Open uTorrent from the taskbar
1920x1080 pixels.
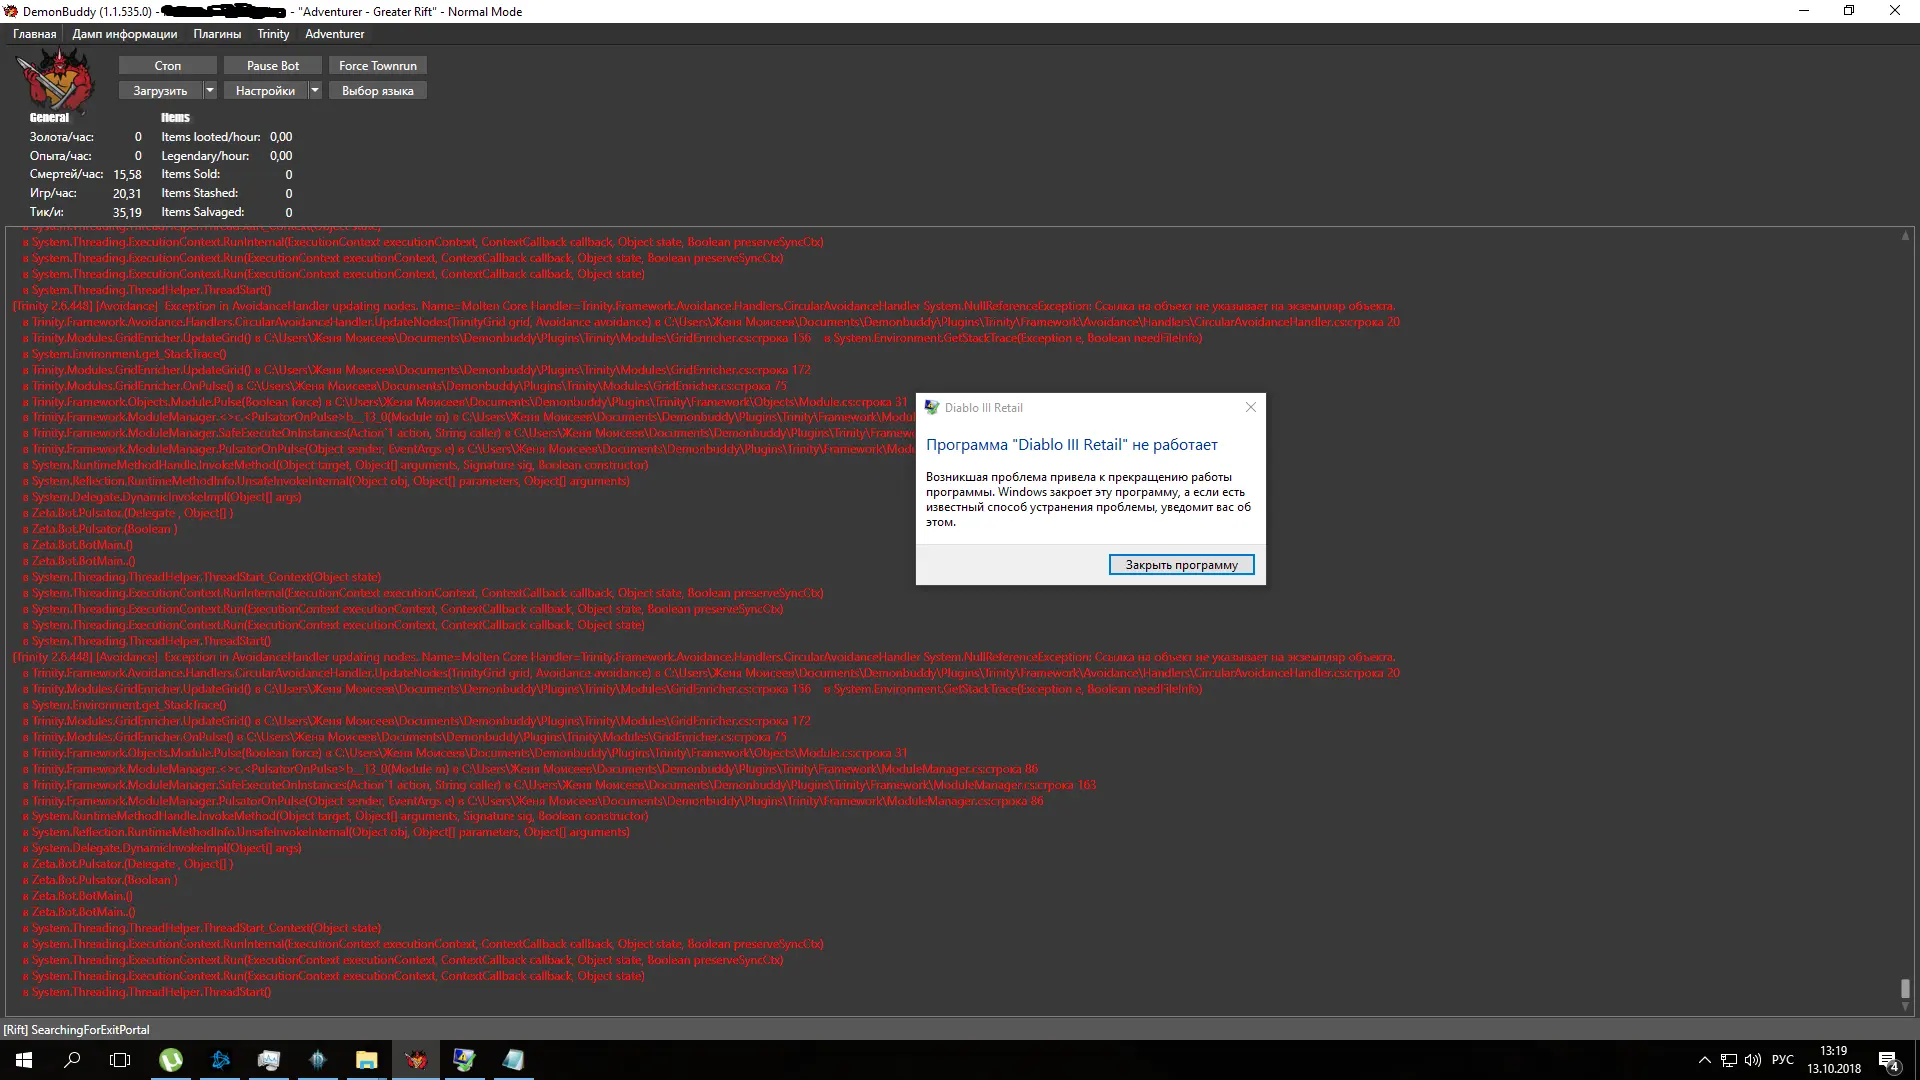pos(171,1060)
